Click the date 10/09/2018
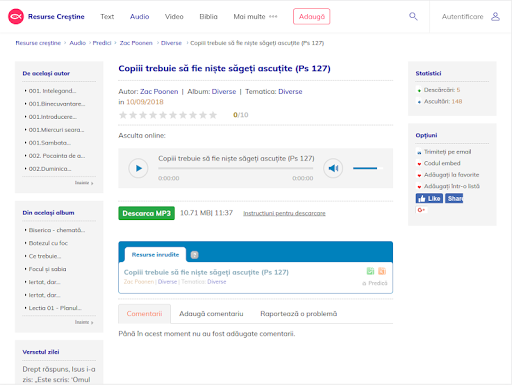This screenshot has width=512, height=385. [145, 102]
